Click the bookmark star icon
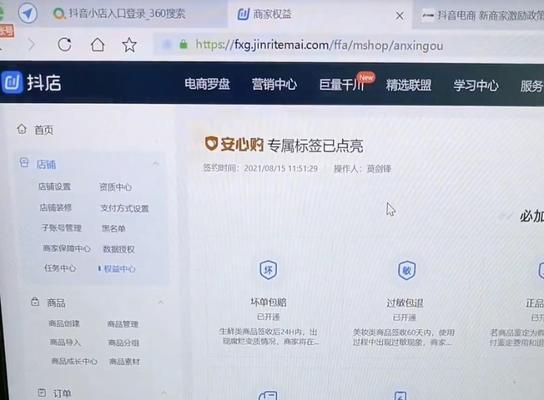 click(x=129, y=45)
